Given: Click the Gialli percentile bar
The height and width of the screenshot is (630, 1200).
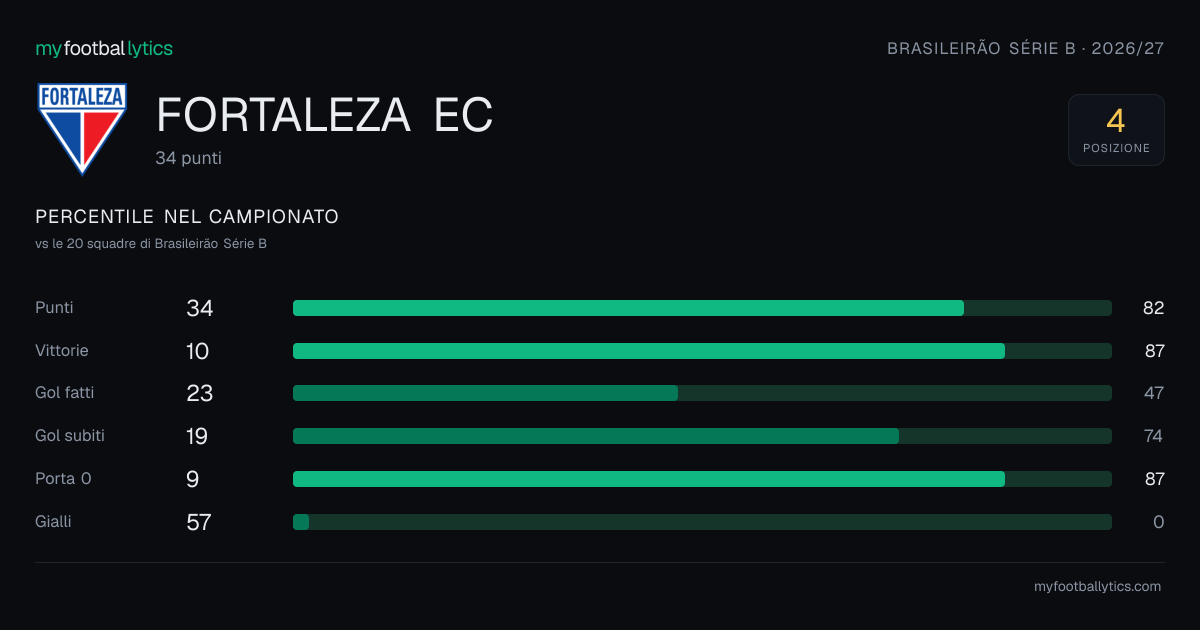Looking at the screenshot, I should pyautogui.click(x=702, y=522).
